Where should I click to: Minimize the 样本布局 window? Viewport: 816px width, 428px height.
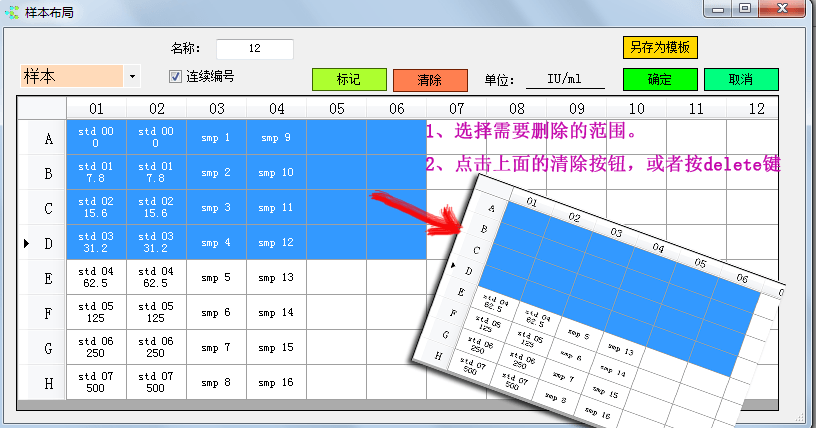pos(718,8)
